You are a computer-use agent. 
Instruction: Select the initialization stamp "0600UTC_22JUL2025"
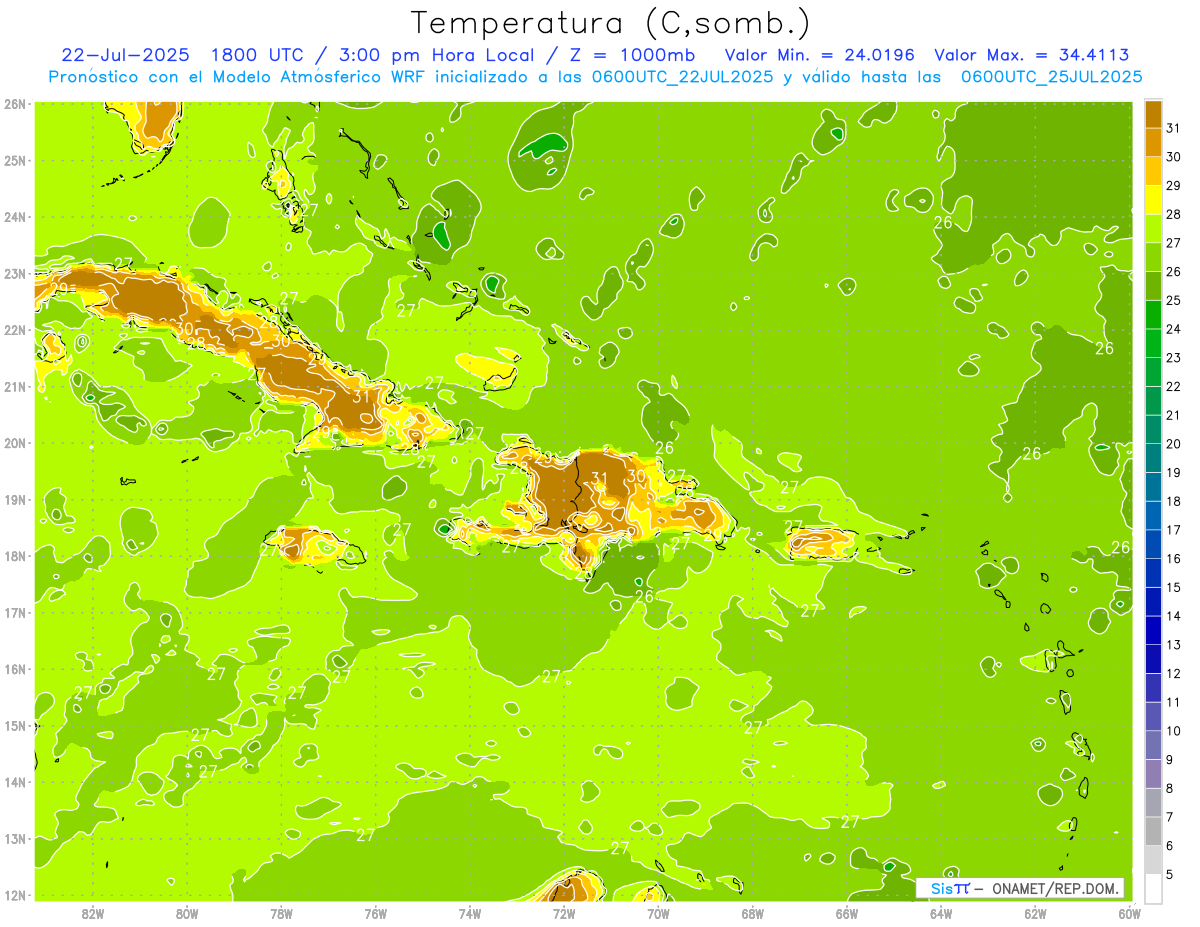click(683, 77)
